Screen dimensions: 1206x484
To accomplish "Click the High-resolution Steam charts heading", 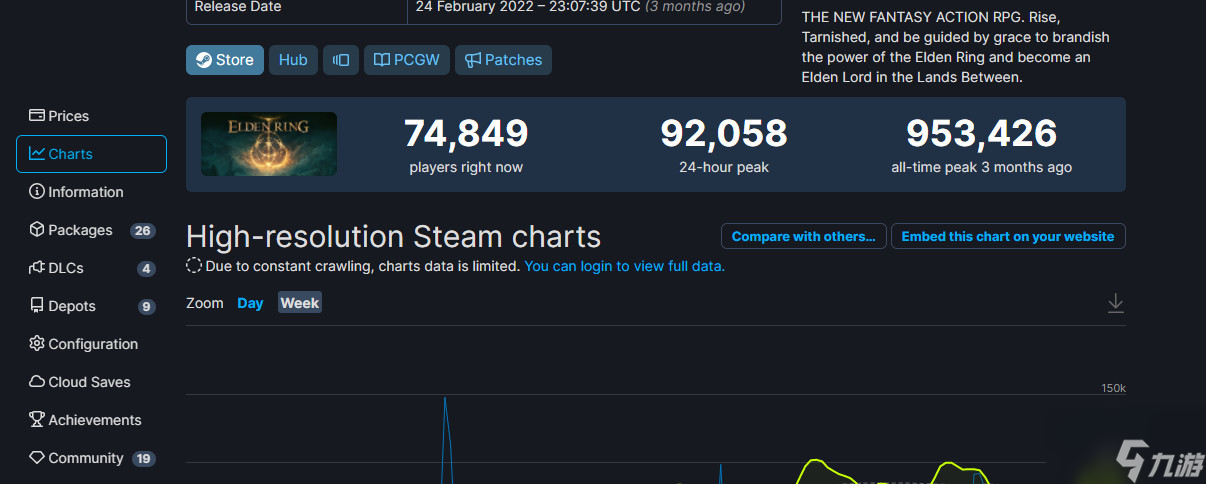I will [x=394, y=237].
